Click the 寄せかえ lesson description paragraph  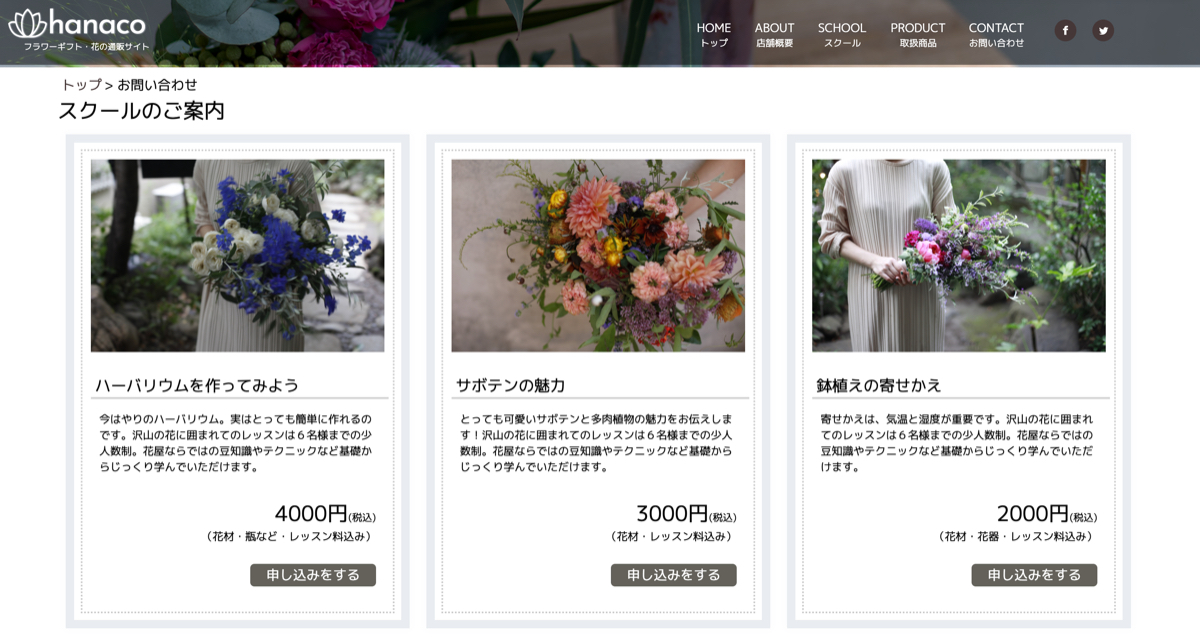tap(958, 442)
